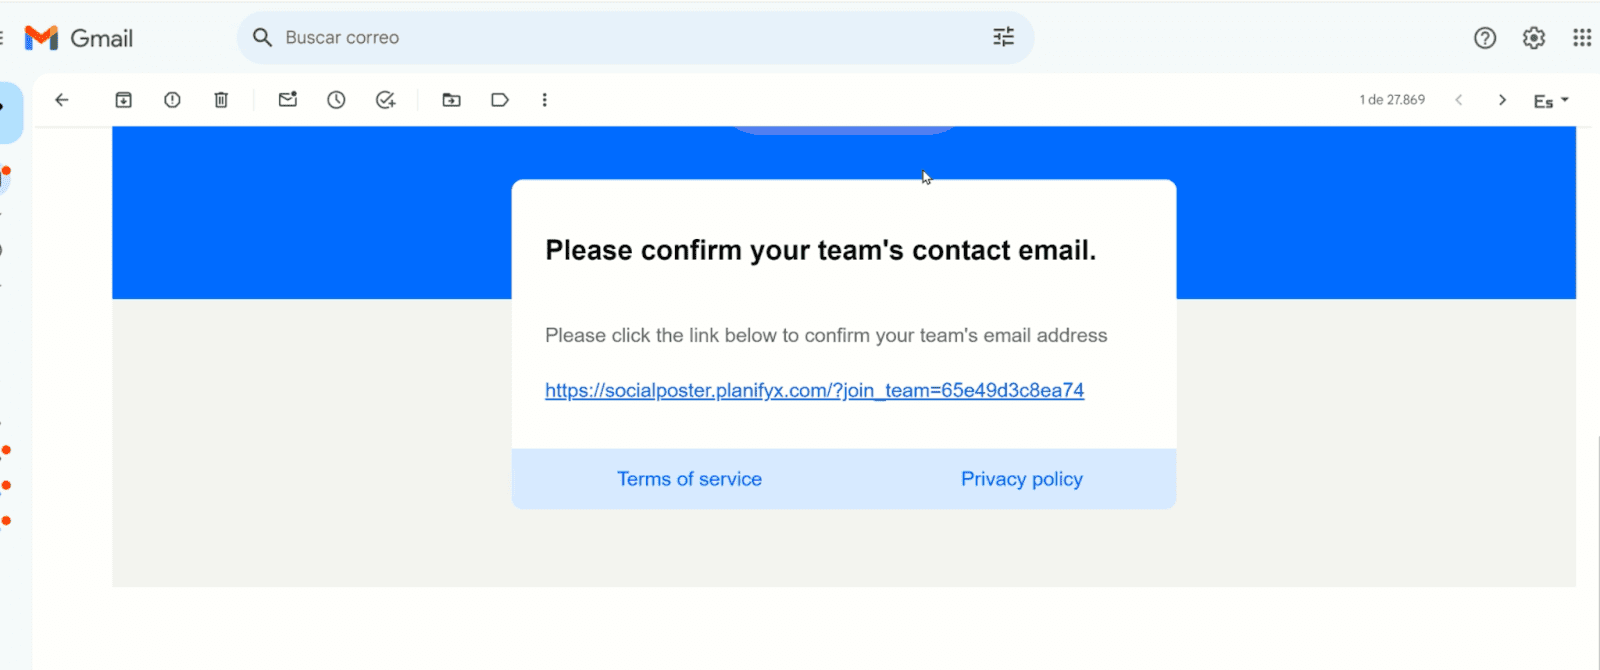Open the Privacy policy link
Image resolution: width=1600 pixels, height=670 pixels.
coord(1021,479)
